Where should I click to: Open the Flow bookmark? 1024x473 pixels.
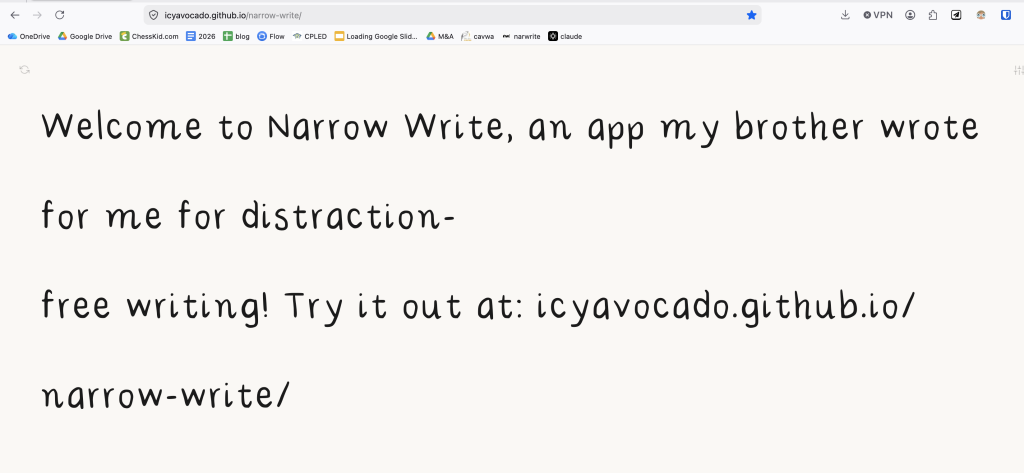[x=271, y=37]
